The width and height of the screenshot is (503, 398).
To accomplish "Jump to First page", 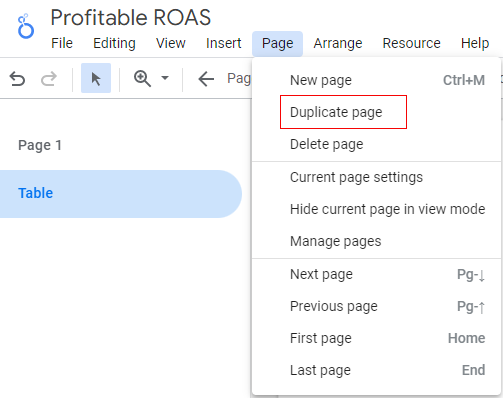I will coord(377,338).
